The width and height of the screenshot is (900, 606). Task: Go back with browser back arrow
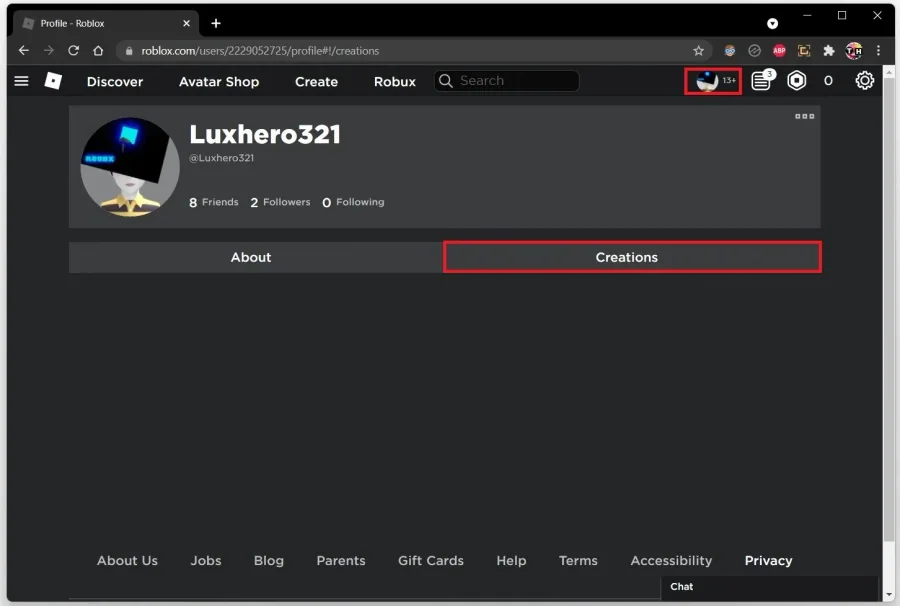[x=24, y=50]
